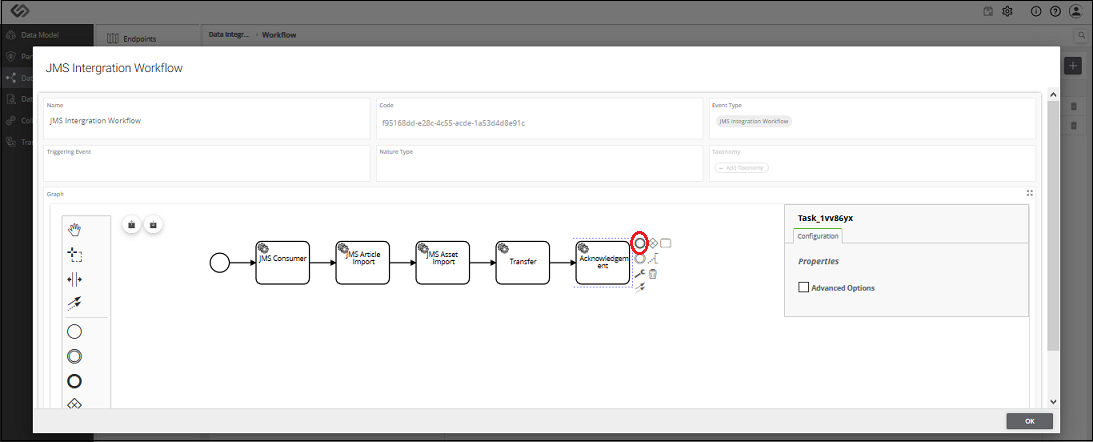The width and height of the screenshot is (1093, 442).
Task: Click the plus add button behind dialog
Action: (x=1073, y=65)
